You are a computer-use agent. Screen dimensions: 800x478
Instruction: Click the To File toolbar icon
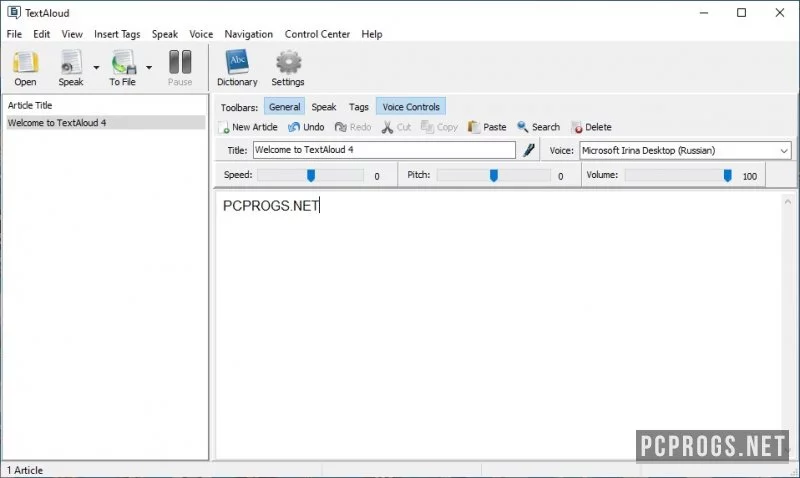(x=123, y=68)
